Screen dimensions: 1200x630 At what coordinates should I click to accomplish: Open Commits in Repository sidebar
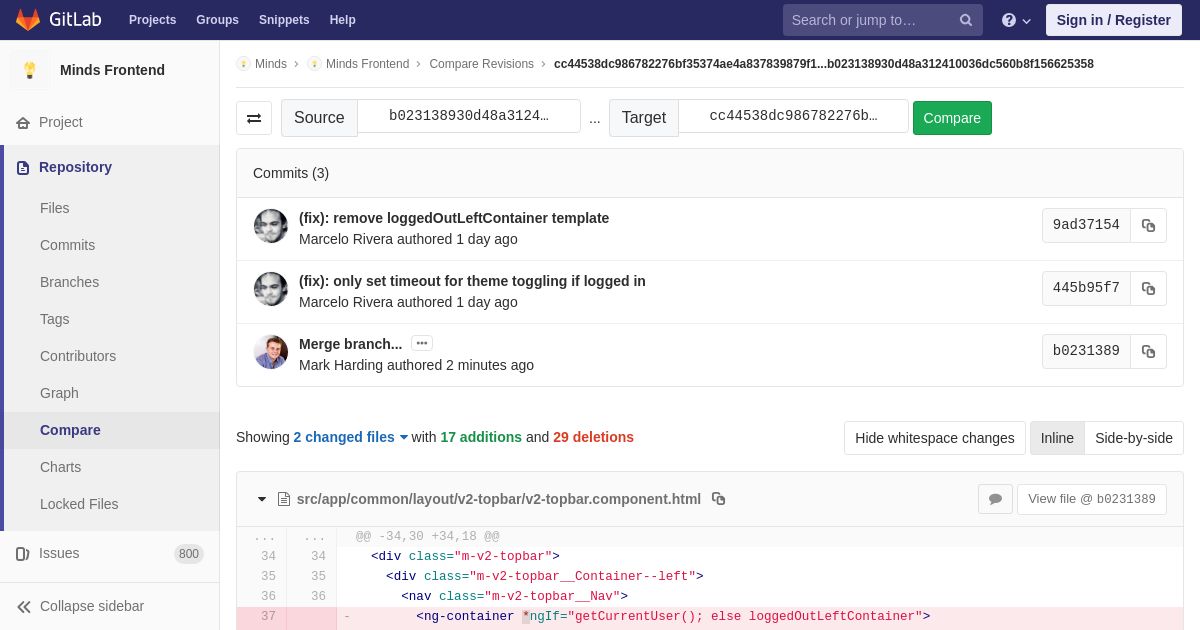point(67,245)
